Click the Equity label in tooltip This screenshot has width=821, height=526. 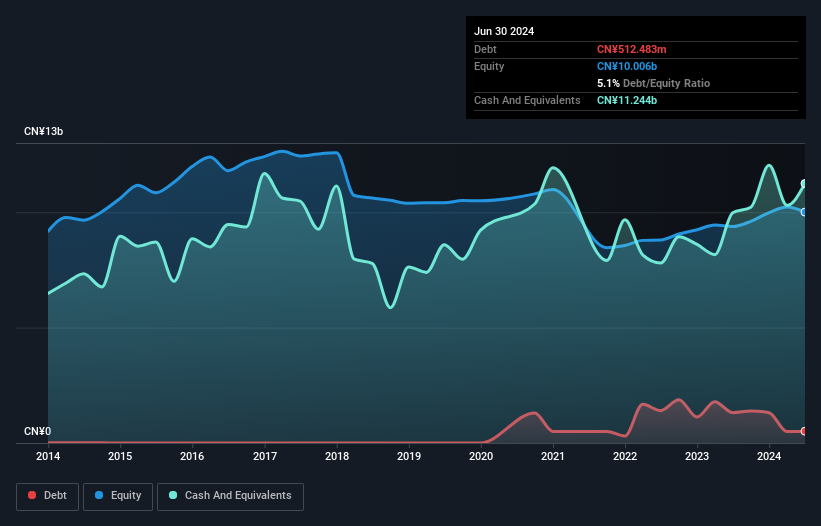pos(489,66)
